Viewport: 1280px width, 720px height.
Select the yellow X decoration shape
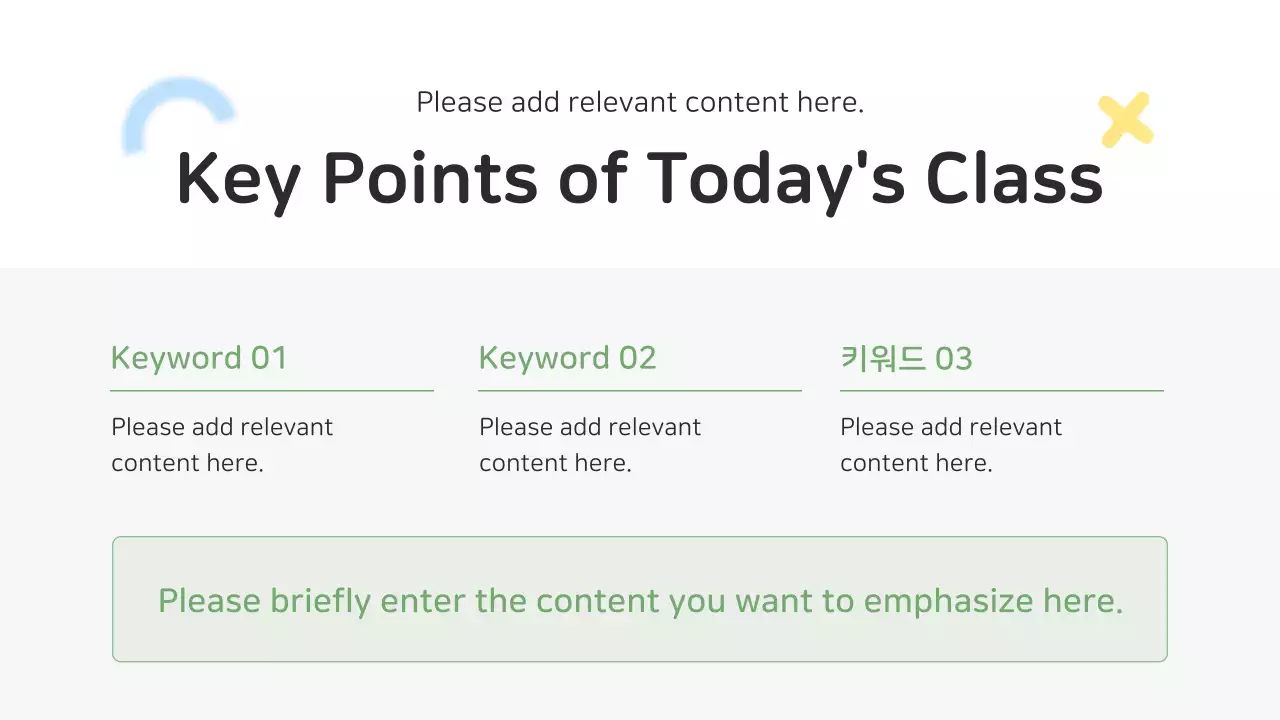click(1125, 120)
